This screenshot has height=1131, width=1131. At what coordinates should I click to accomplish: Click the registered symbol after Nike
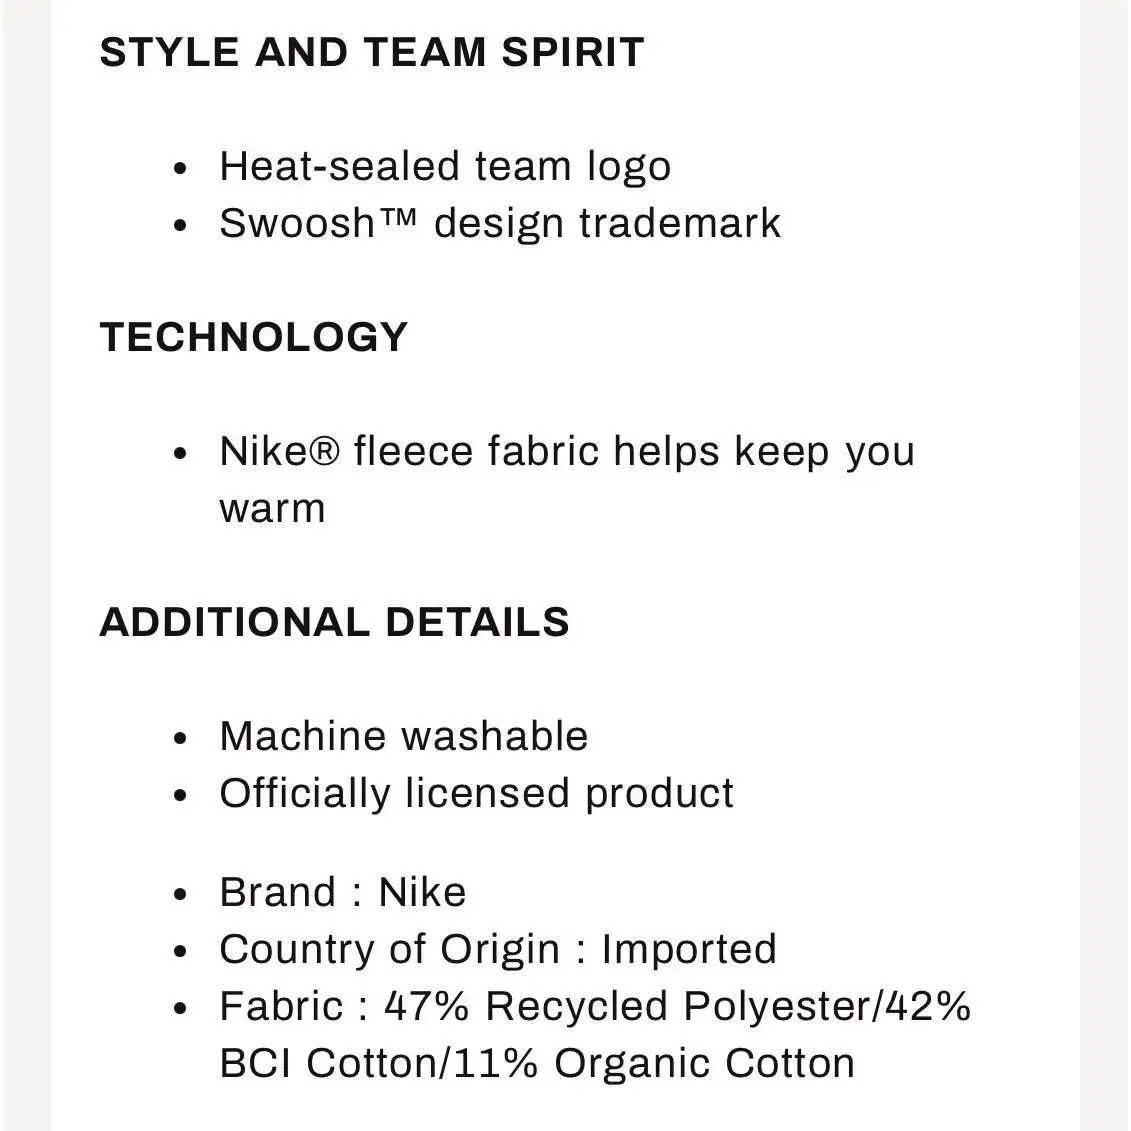324,452
